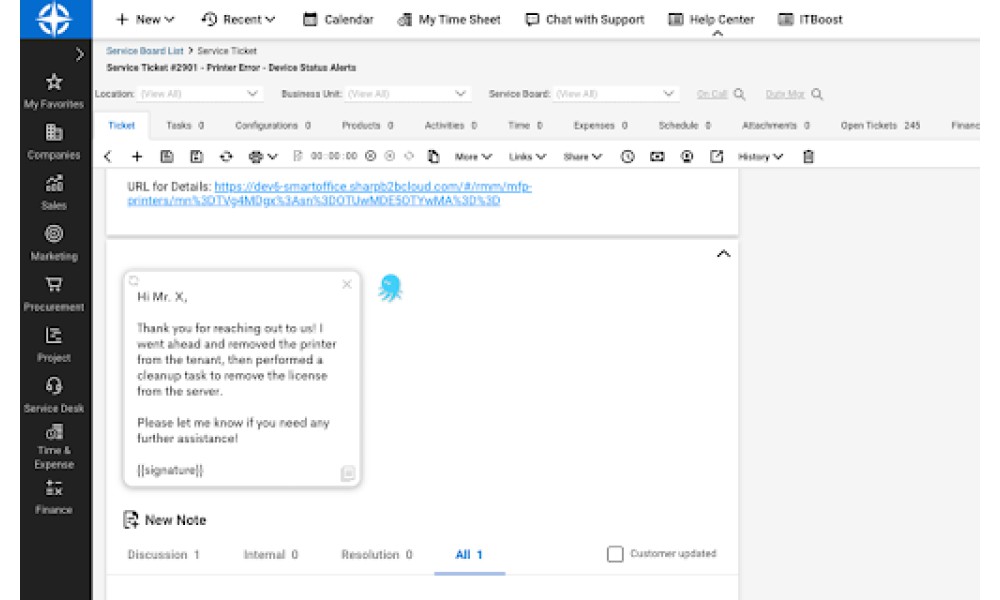Open the History dropdown
1000x600 pixels.
tap(760, 157)
